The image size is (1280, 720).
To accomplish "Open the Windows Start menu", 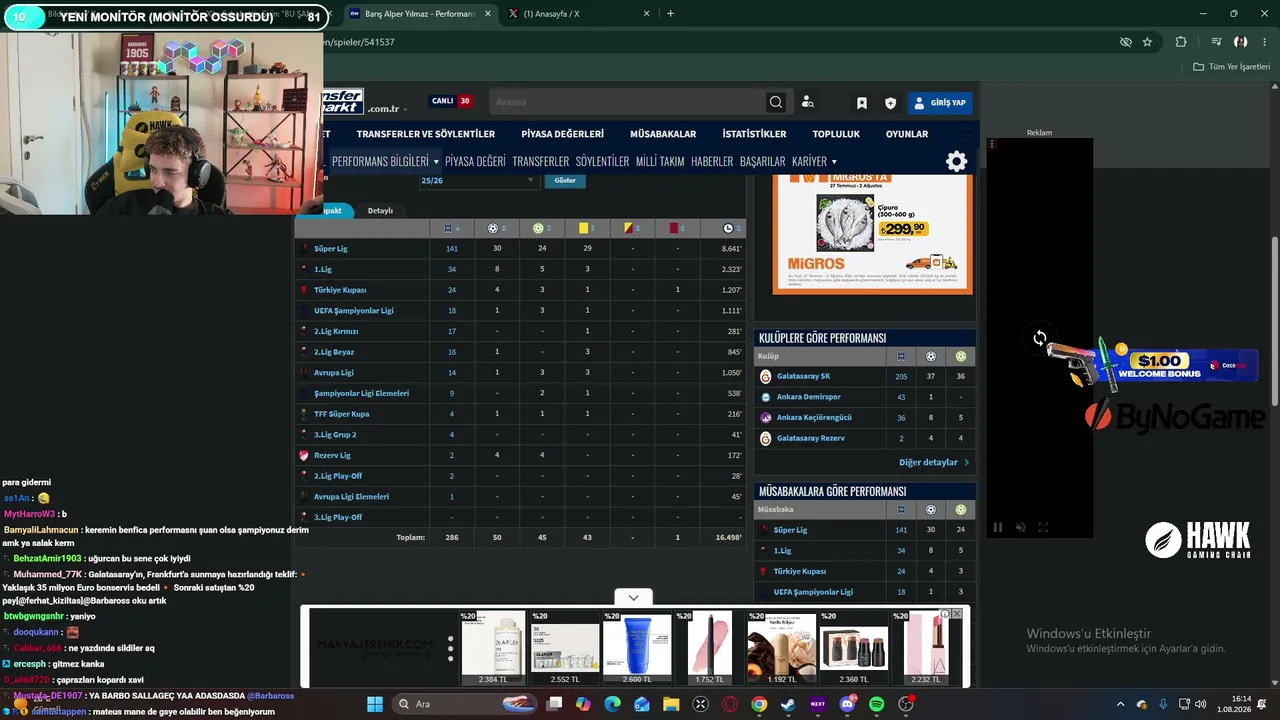I will click(x=375, y=704).
